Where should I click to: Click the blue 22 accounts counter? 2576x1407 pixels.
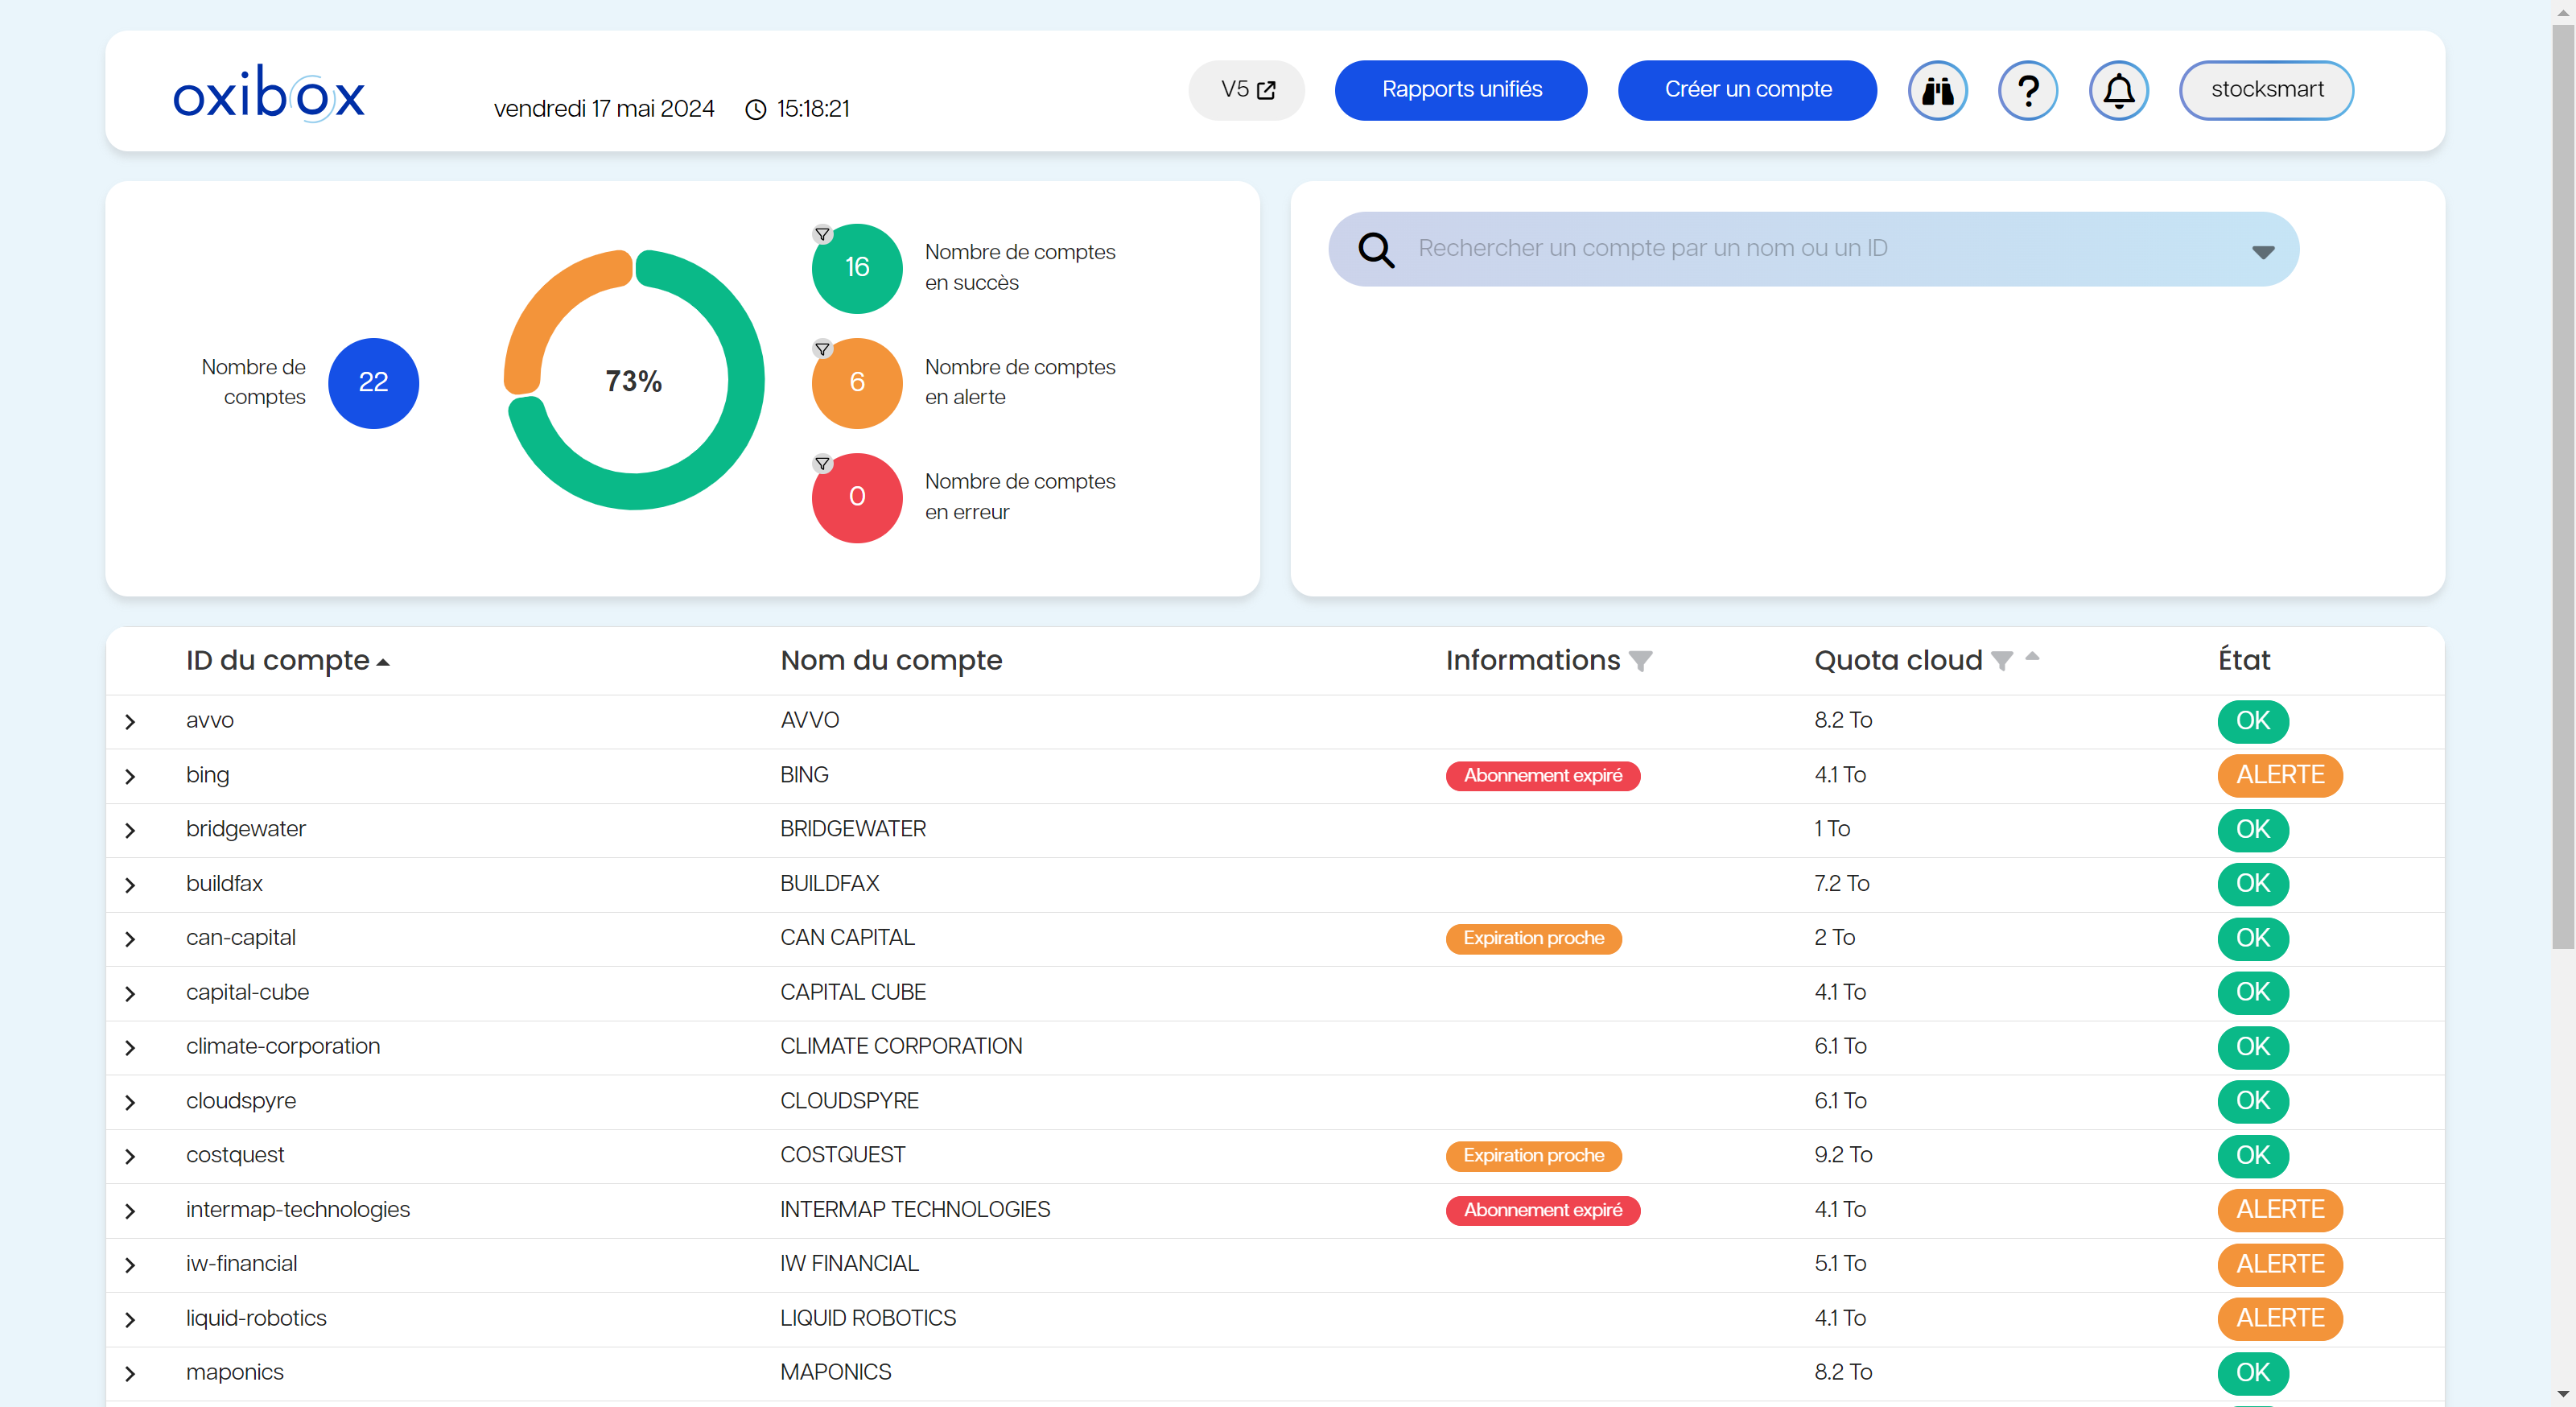[373, 383]
